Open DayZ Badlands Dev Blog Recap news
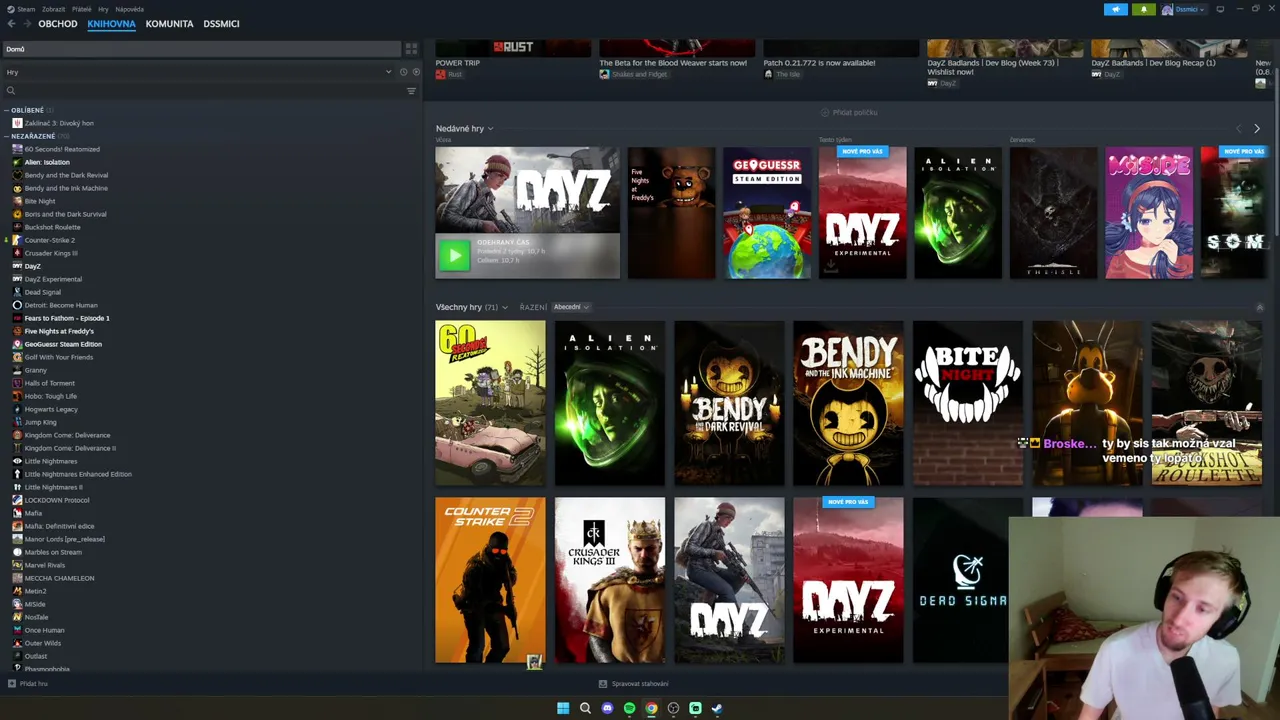 [1169, 59]
